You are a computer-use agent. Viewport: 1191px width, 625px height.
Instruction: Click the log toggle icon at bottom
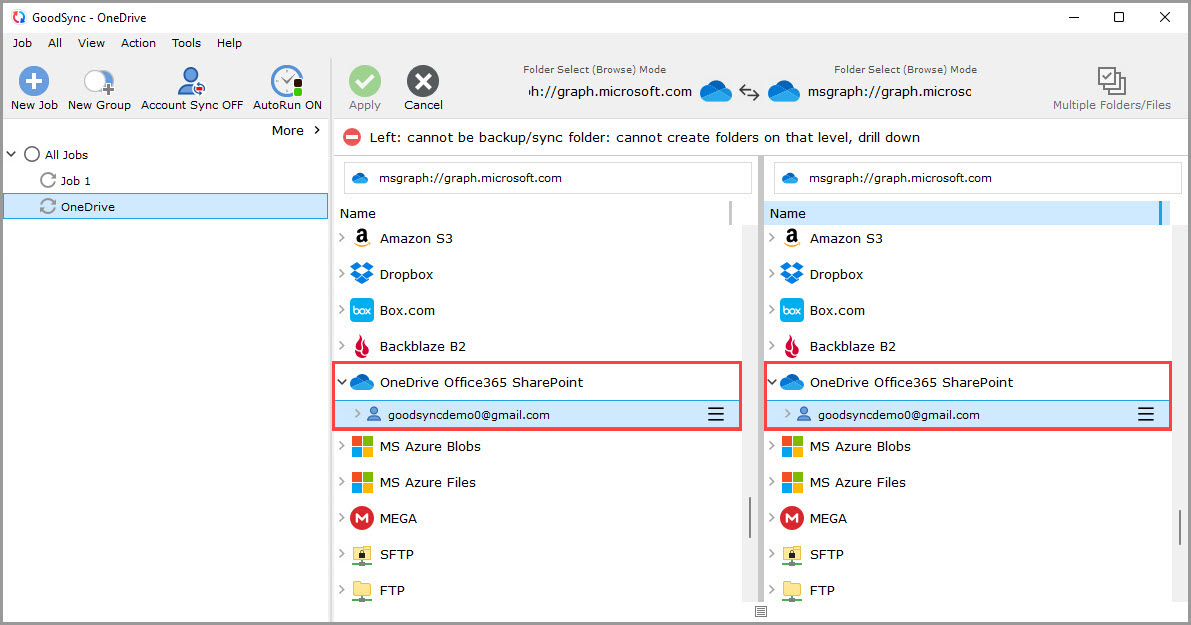(761, 611)
